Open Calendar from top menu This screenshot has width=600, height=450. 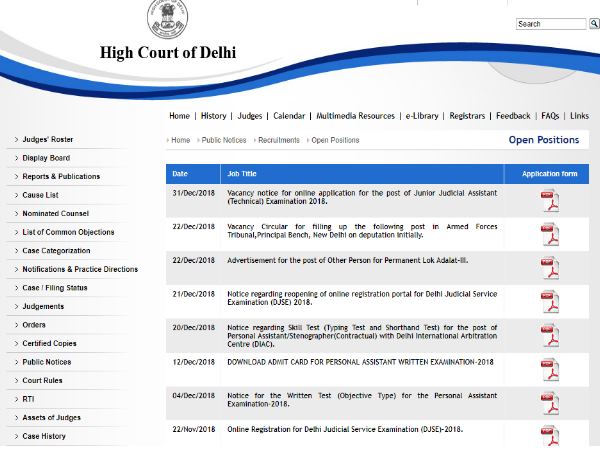pos(289,116)
